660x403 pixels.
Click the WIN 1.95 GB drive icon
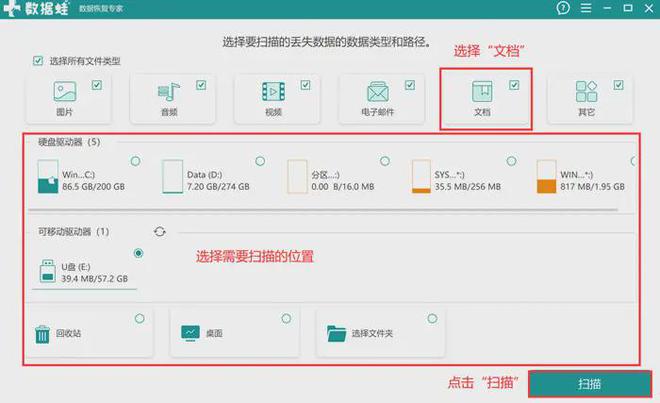click(x=546, y=177)
